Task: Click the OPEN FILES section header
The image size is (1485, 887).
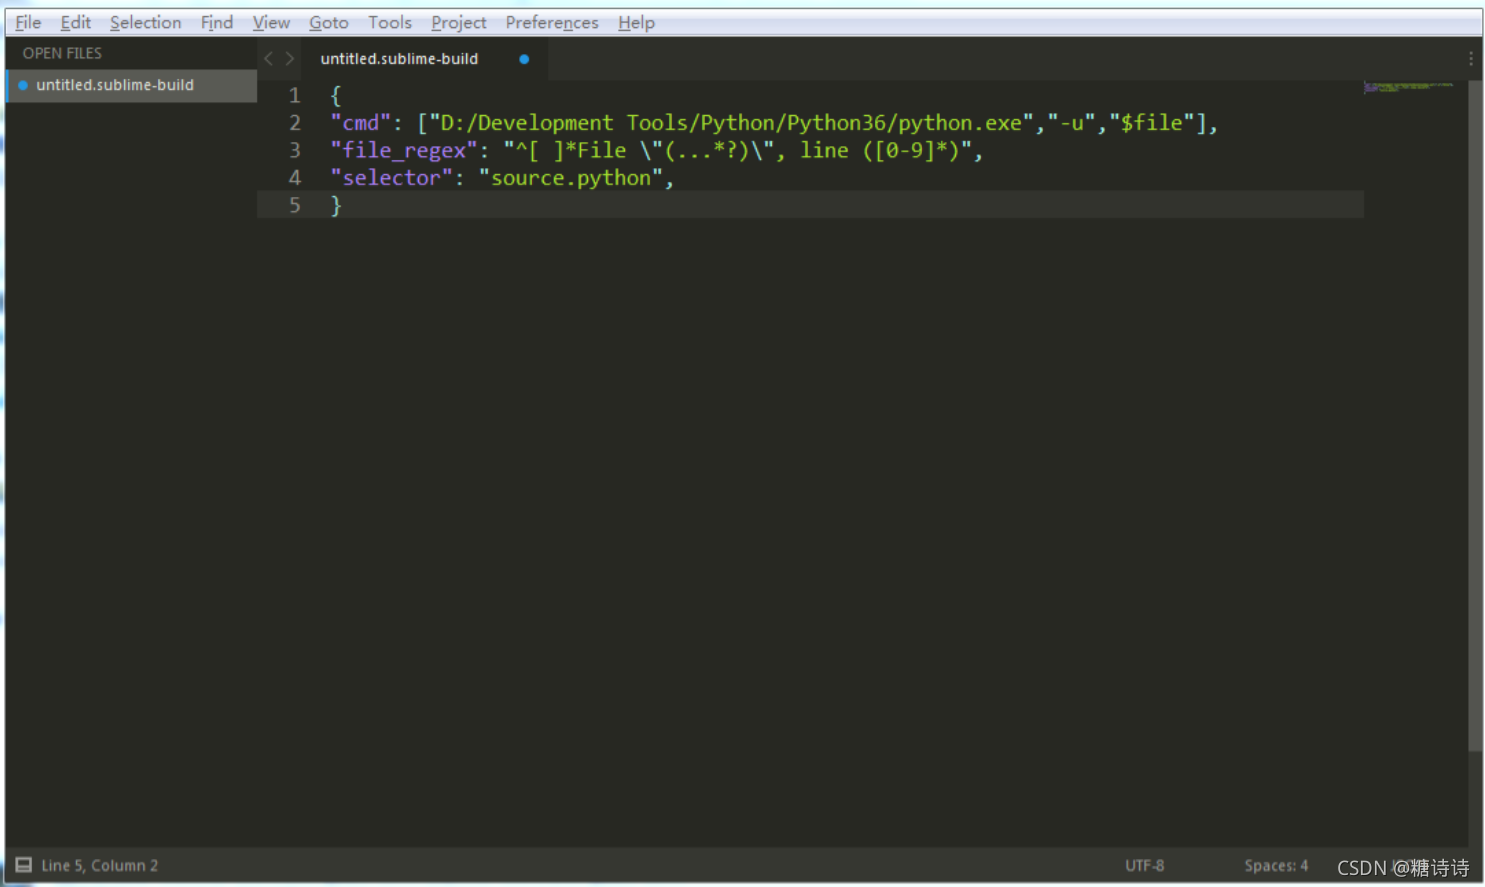Action: pyautogui.click(x=62, y=53)
